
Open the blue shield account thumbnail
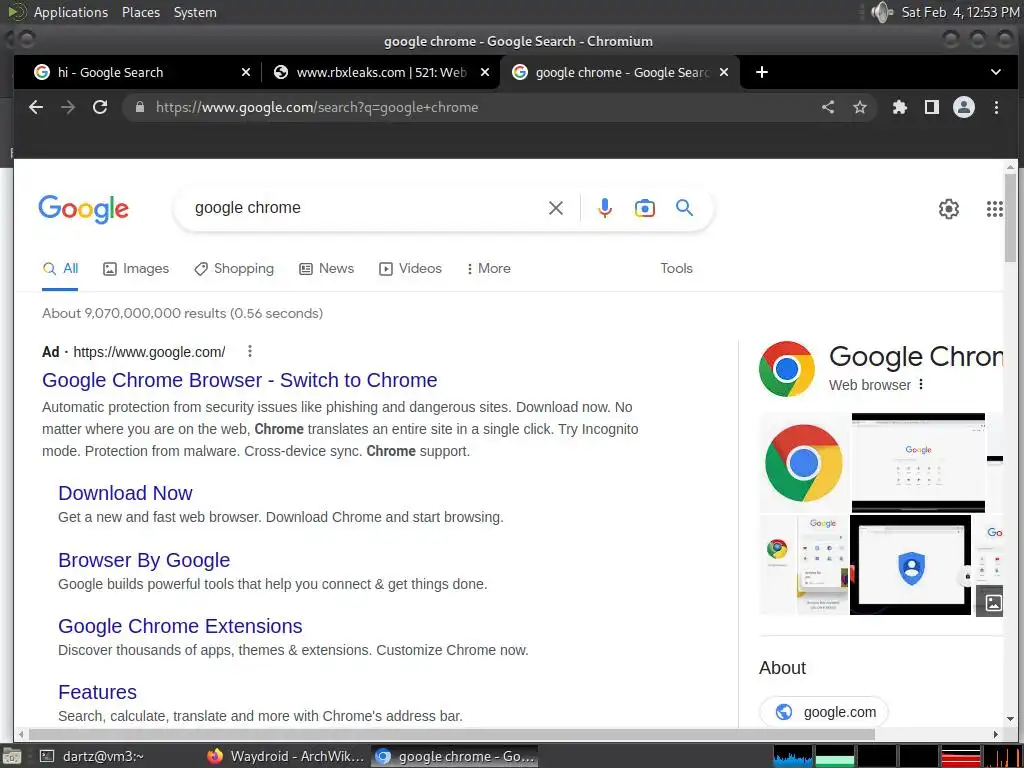[910, 565]
